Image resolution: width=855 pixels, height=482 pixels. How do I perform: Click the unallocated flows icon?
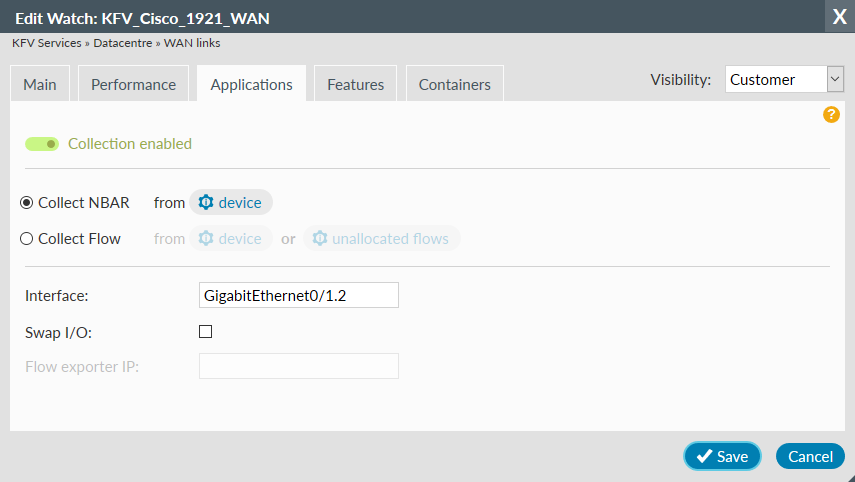[x=320, y=239]
